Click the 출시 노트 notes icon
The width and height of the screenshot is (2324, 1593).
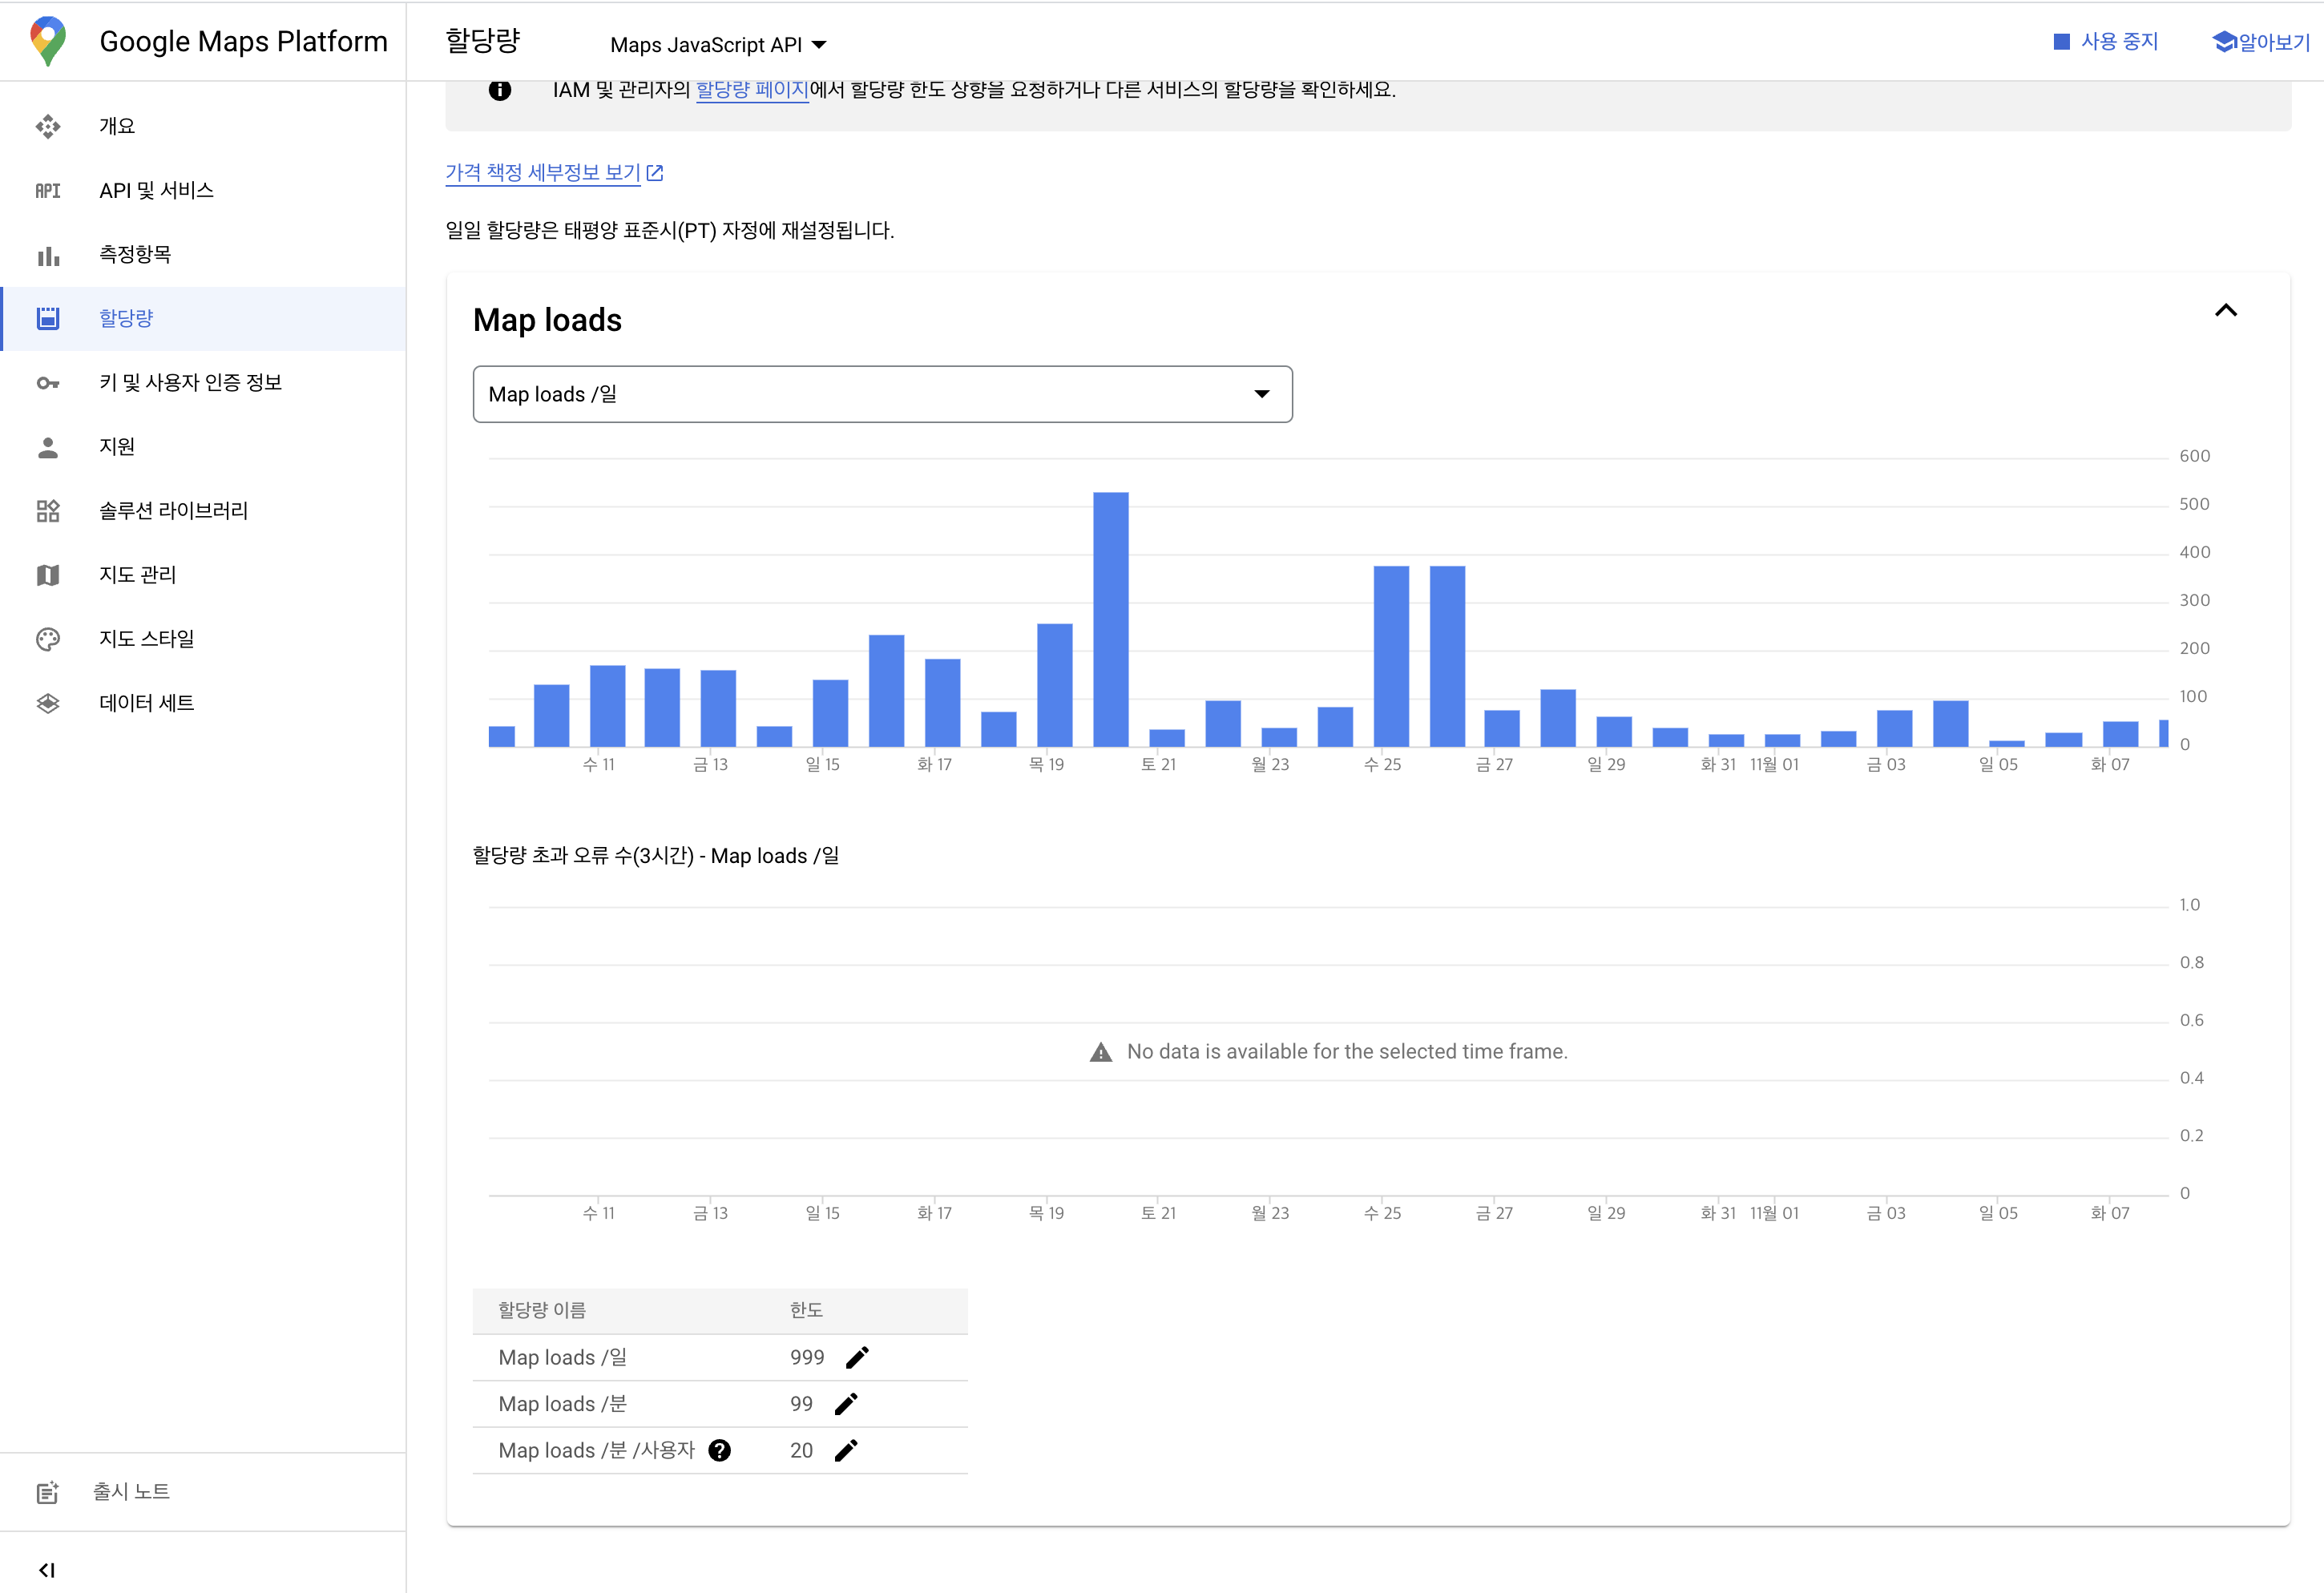(x=47, y=1492)
